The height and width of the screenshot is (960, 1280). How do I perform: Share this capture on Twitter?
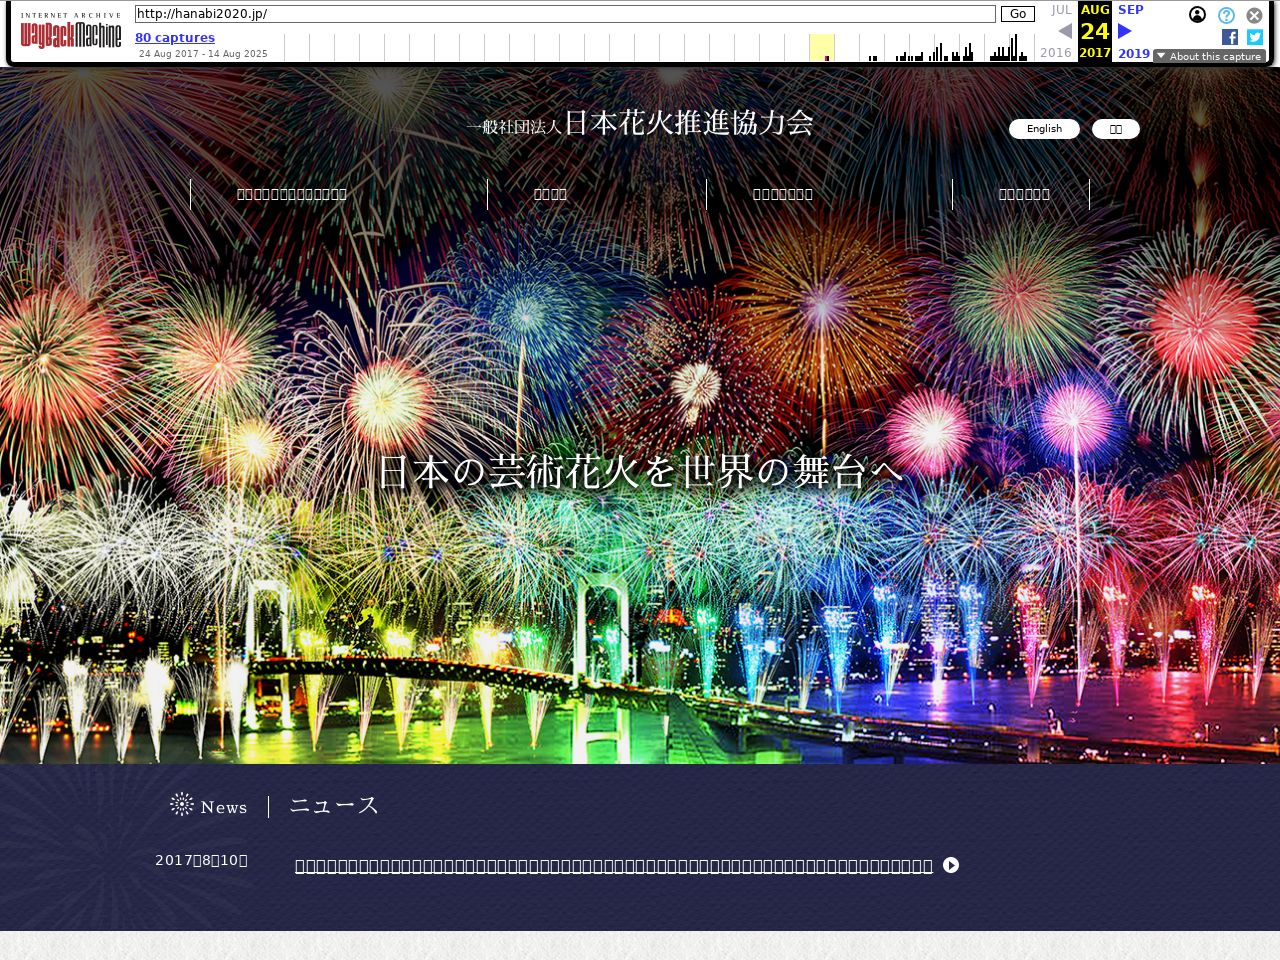tap(1254, 37)
